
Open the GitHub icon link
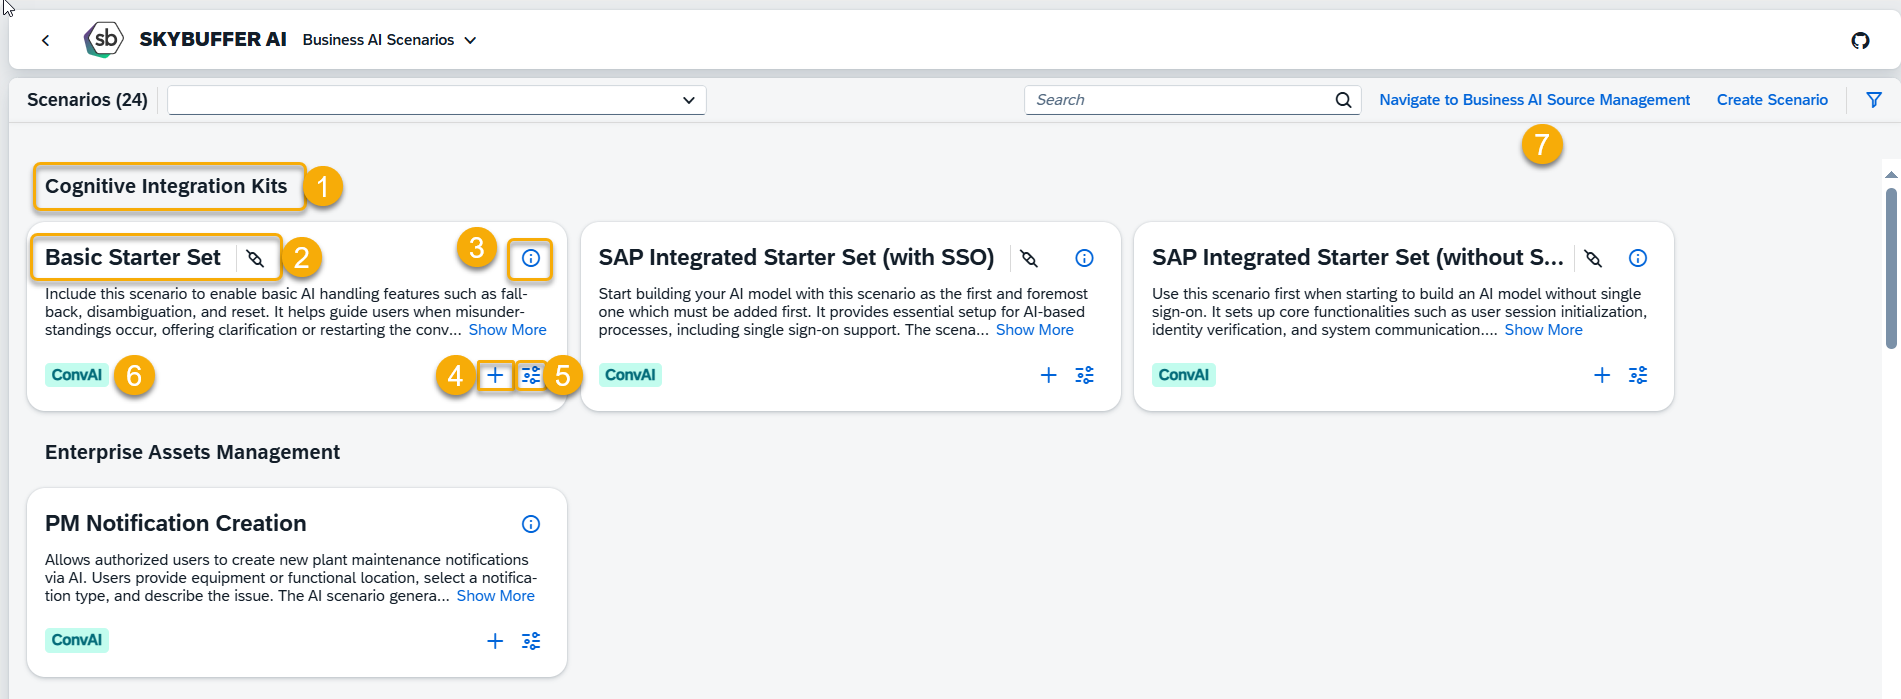click(x=1860, y=40)
